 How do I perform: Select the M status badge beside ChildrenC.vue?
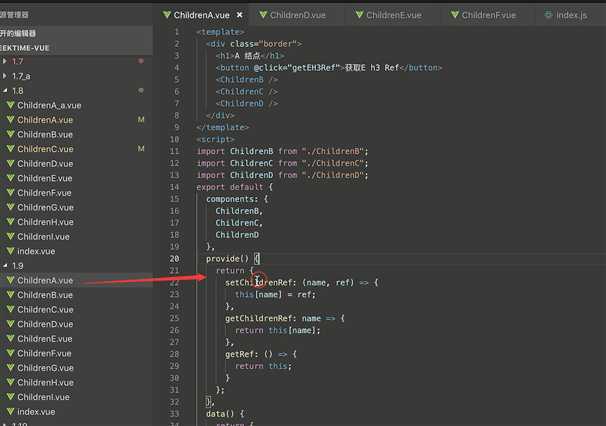141,149
